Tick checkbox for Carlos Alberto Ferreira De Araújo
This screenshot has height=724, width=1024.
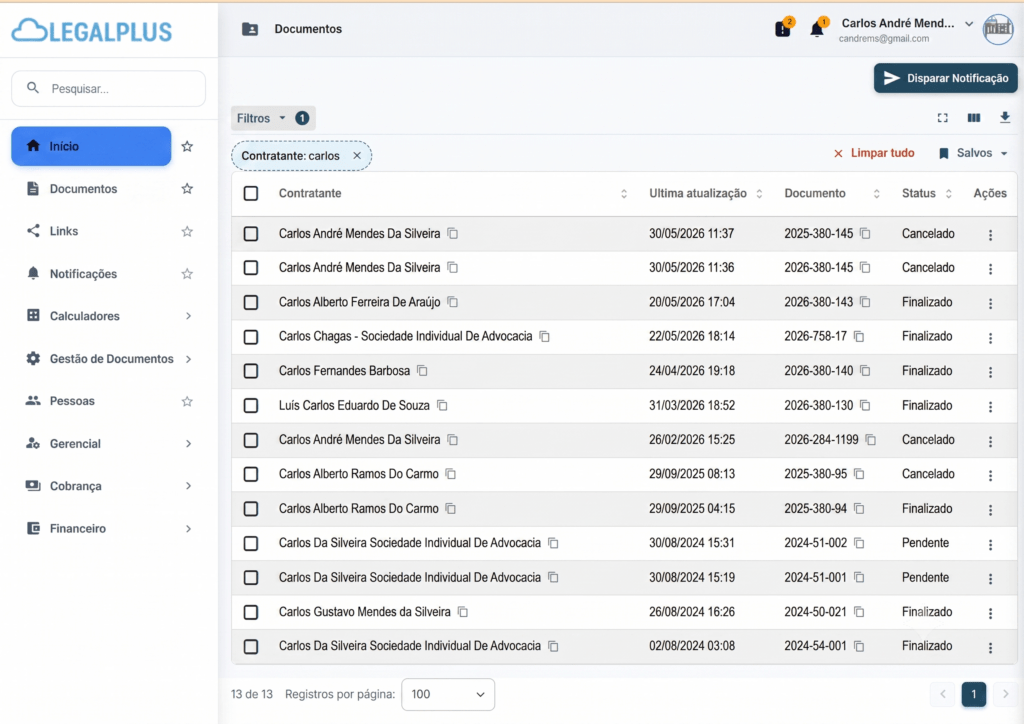coord(251,302)
